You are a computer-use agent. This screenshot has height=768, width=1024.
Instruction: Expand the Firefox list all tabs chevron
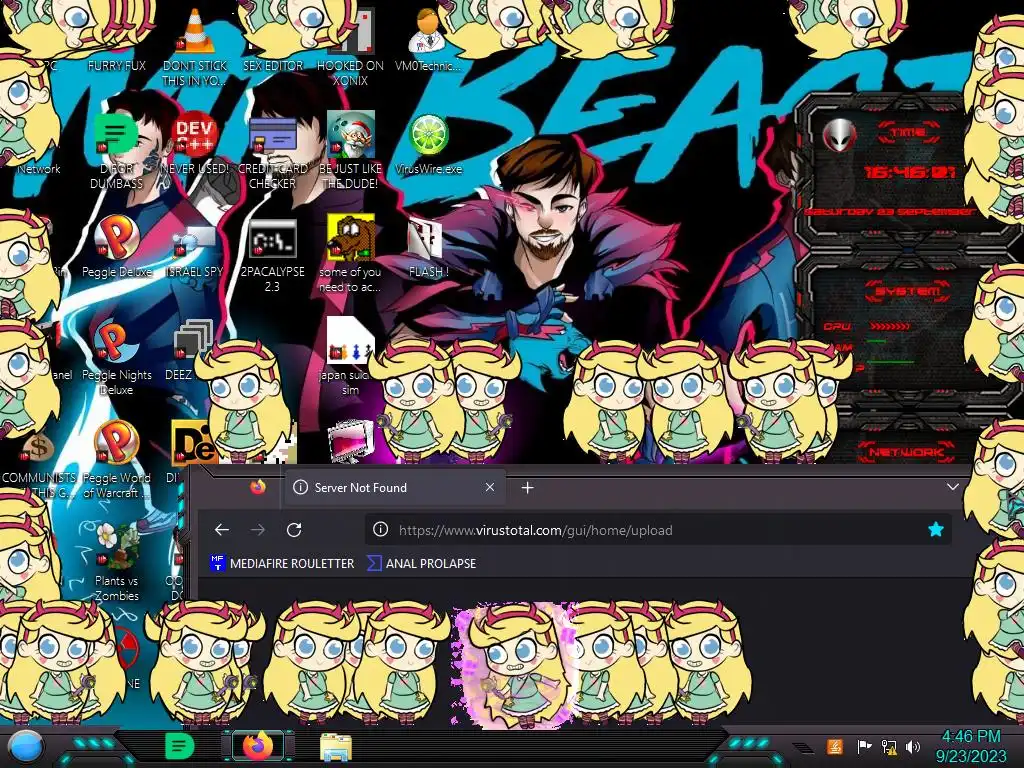[953, 487]
